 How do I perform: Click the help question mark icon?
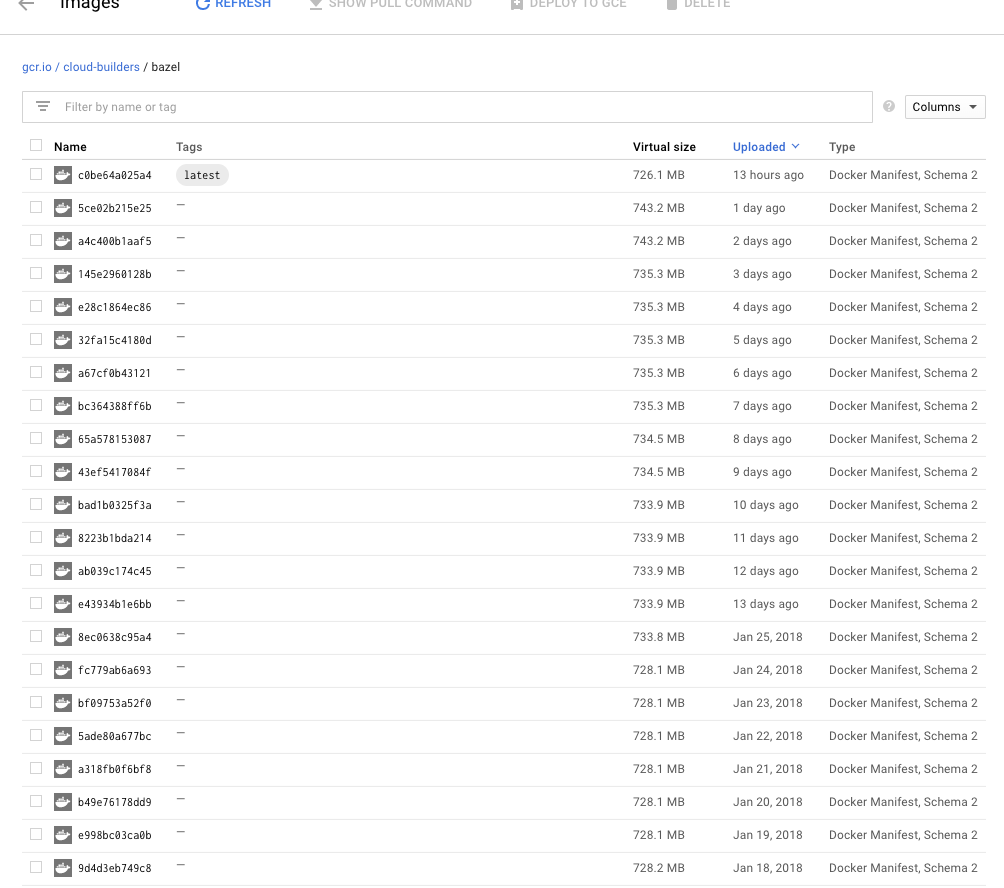coord(889,106)
